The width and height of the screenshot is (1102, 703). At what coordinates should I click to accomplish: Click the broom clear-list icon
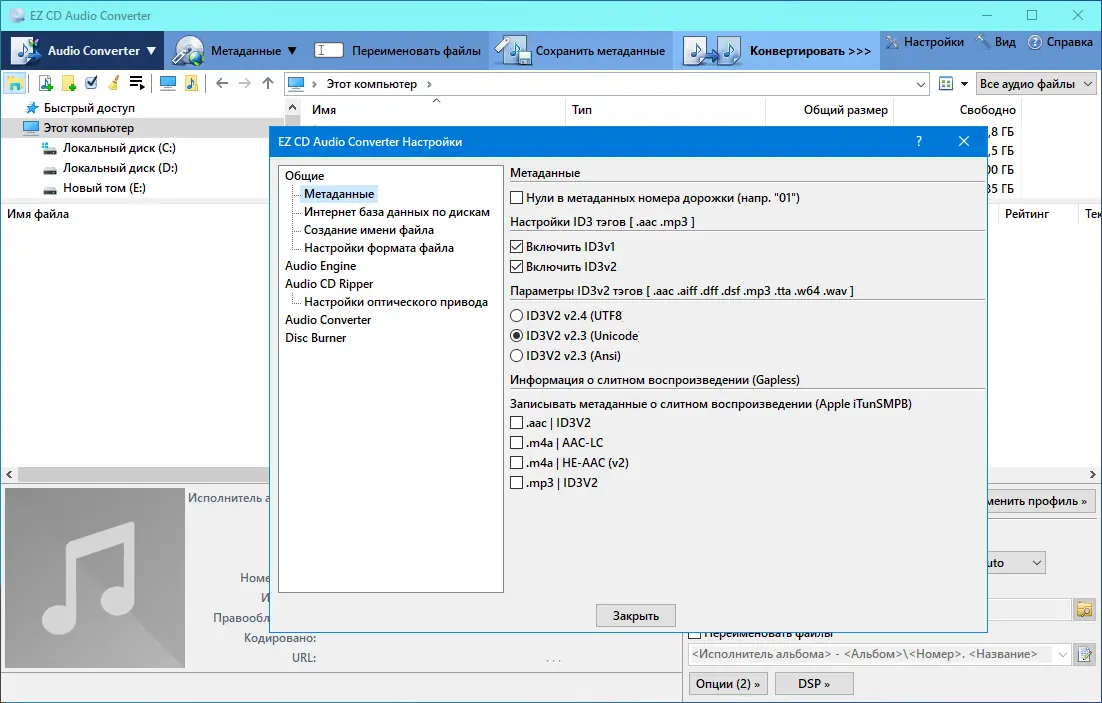coord(113,84)
